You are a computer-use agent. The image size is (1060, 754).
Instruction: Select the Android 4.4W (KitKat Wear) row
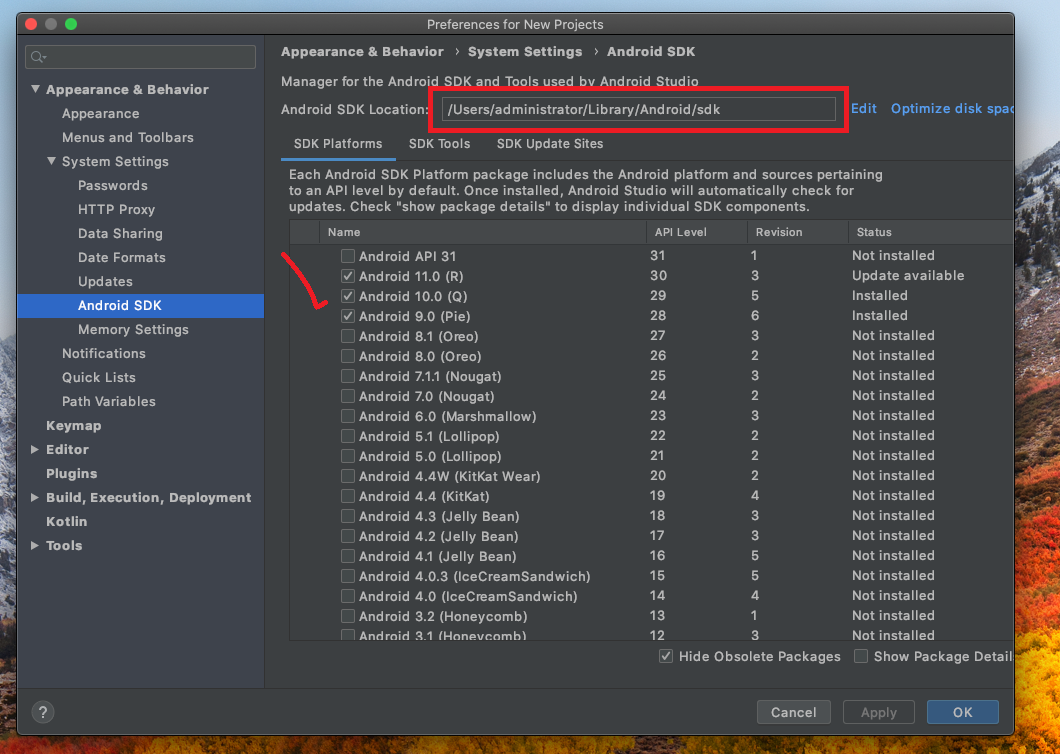(x=450, y=476)
